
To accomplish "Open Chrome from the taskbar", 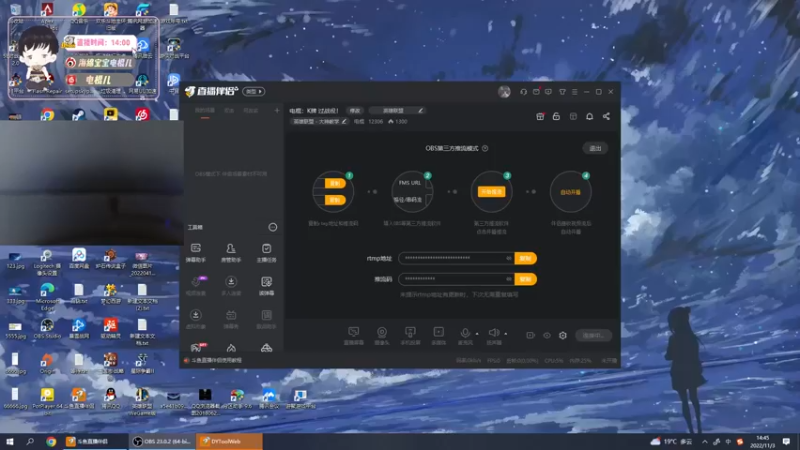I will [x=51, y=442].
